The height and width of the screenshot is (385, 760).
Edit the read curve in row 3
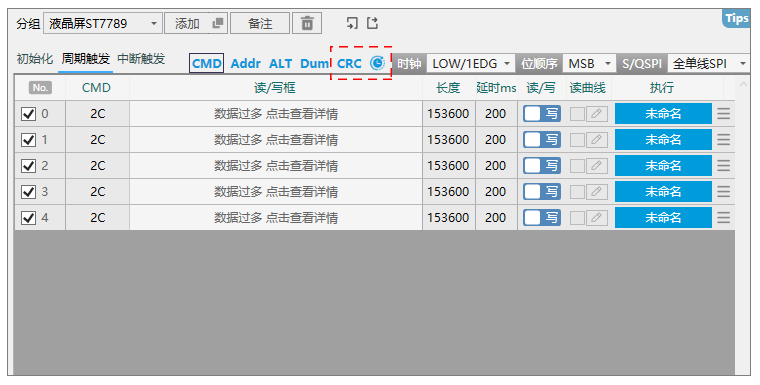click(x=597, y=192)
